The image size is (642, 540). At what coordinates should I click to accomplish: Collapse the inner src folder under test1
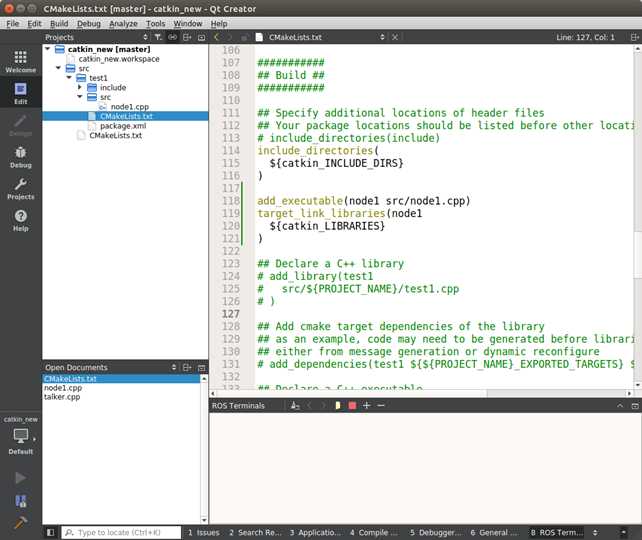click(80, 97)
